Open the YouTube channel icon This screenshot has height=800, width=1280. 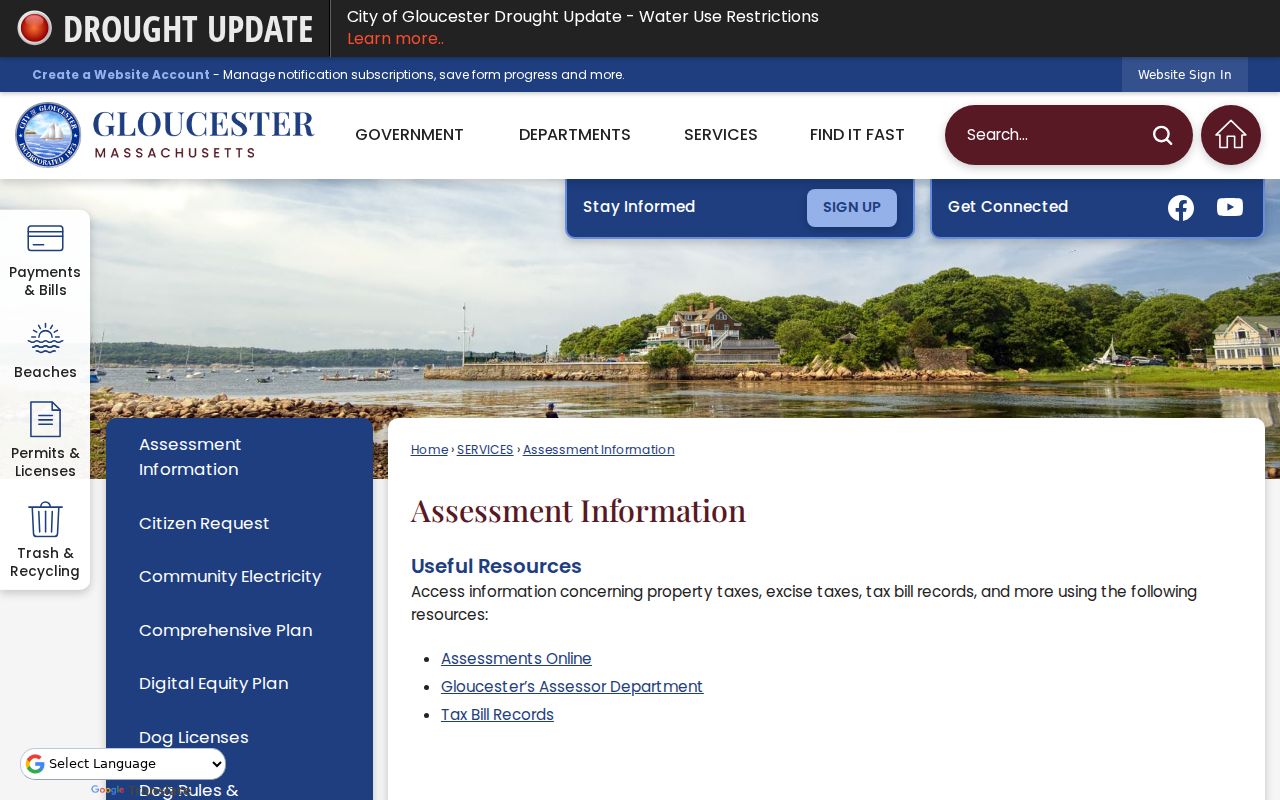(x=1230, y=207)
